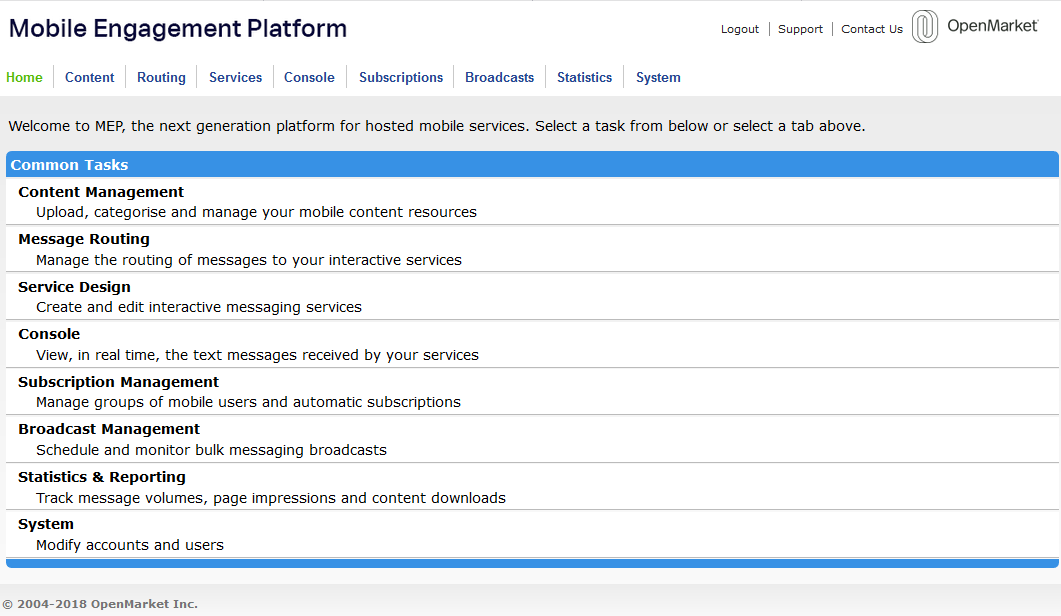
Task: Click the Common Tasks panel header
Action: point(532,164)
